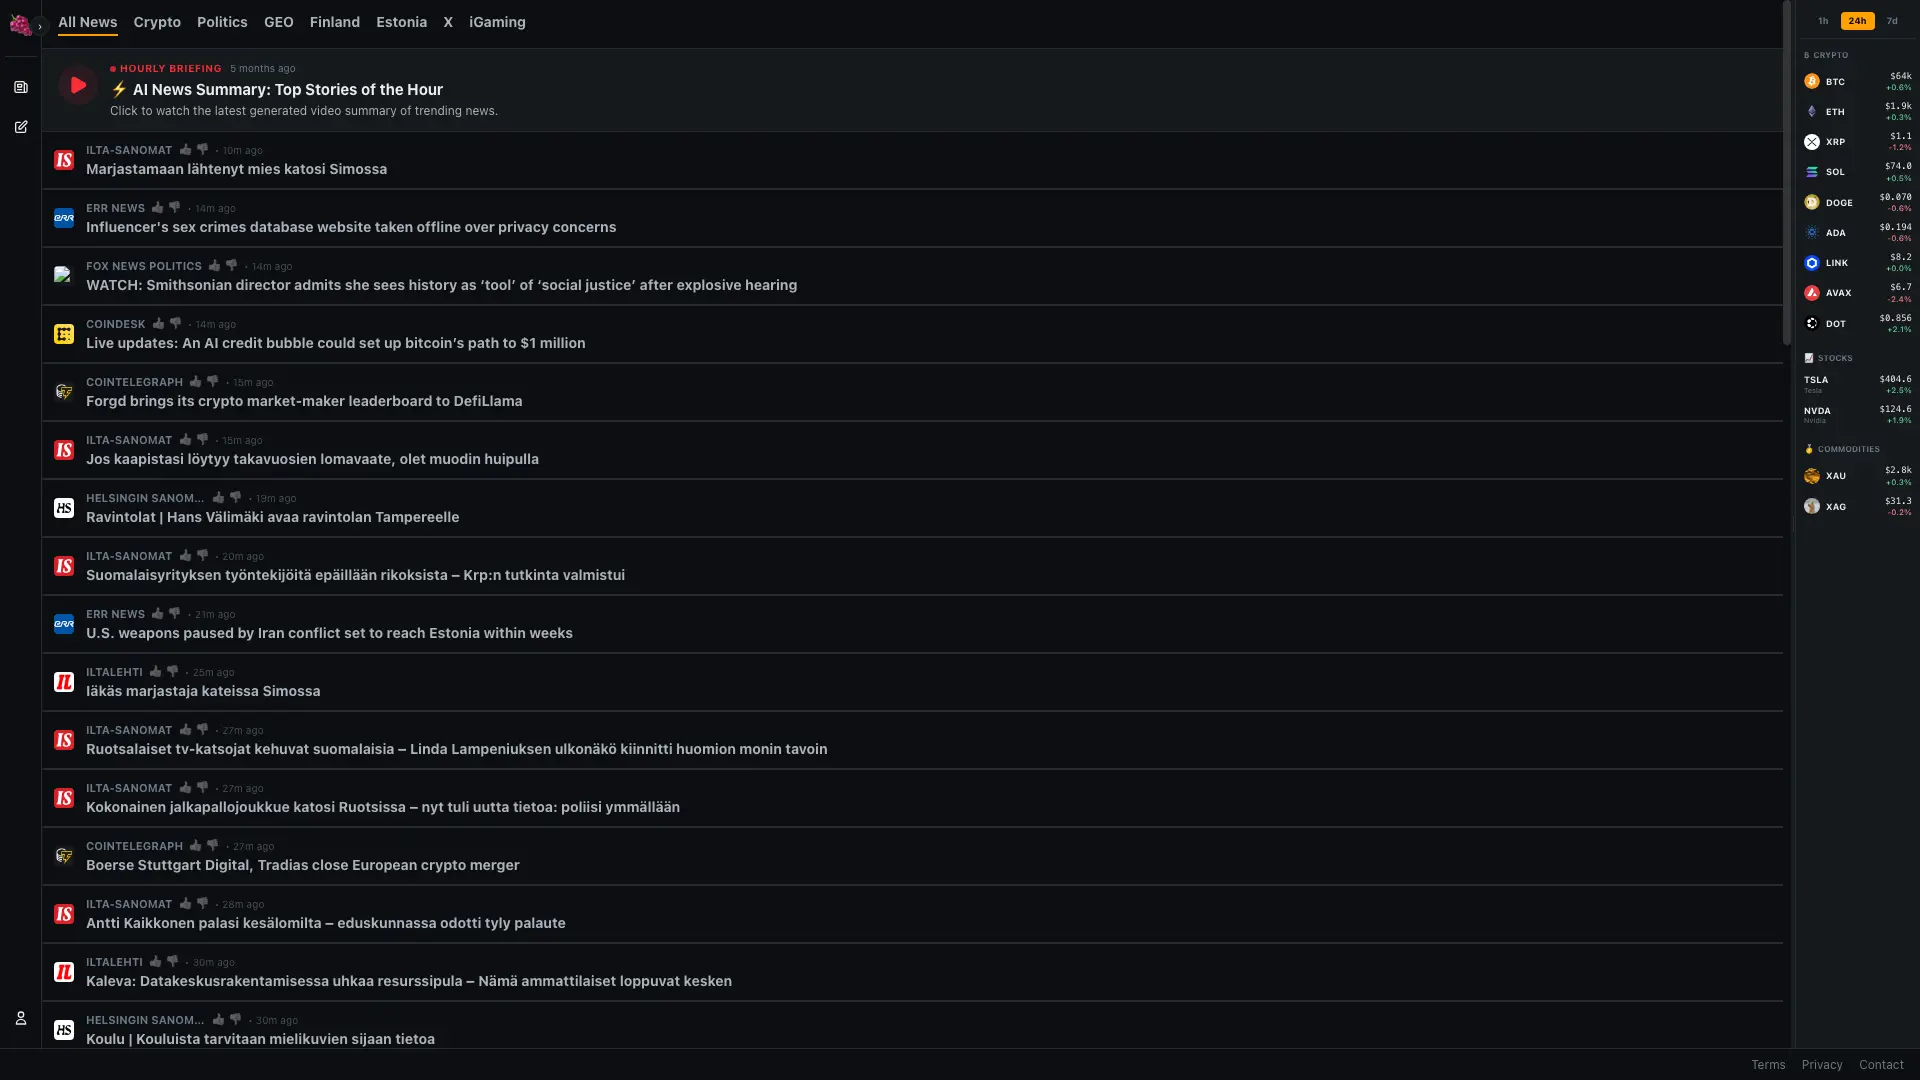Like the CoinDesk AI credit bubble story
Image resolution: width=1920 pixels, height=1080 pixels.
159,324
